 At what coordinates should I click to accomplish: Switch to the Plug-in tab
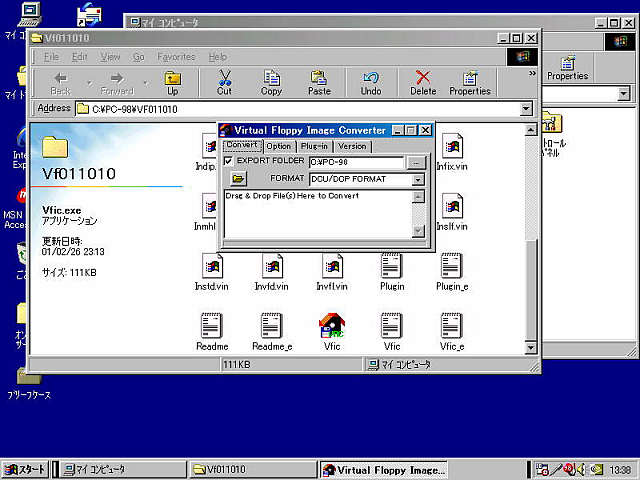click(314, 146)
